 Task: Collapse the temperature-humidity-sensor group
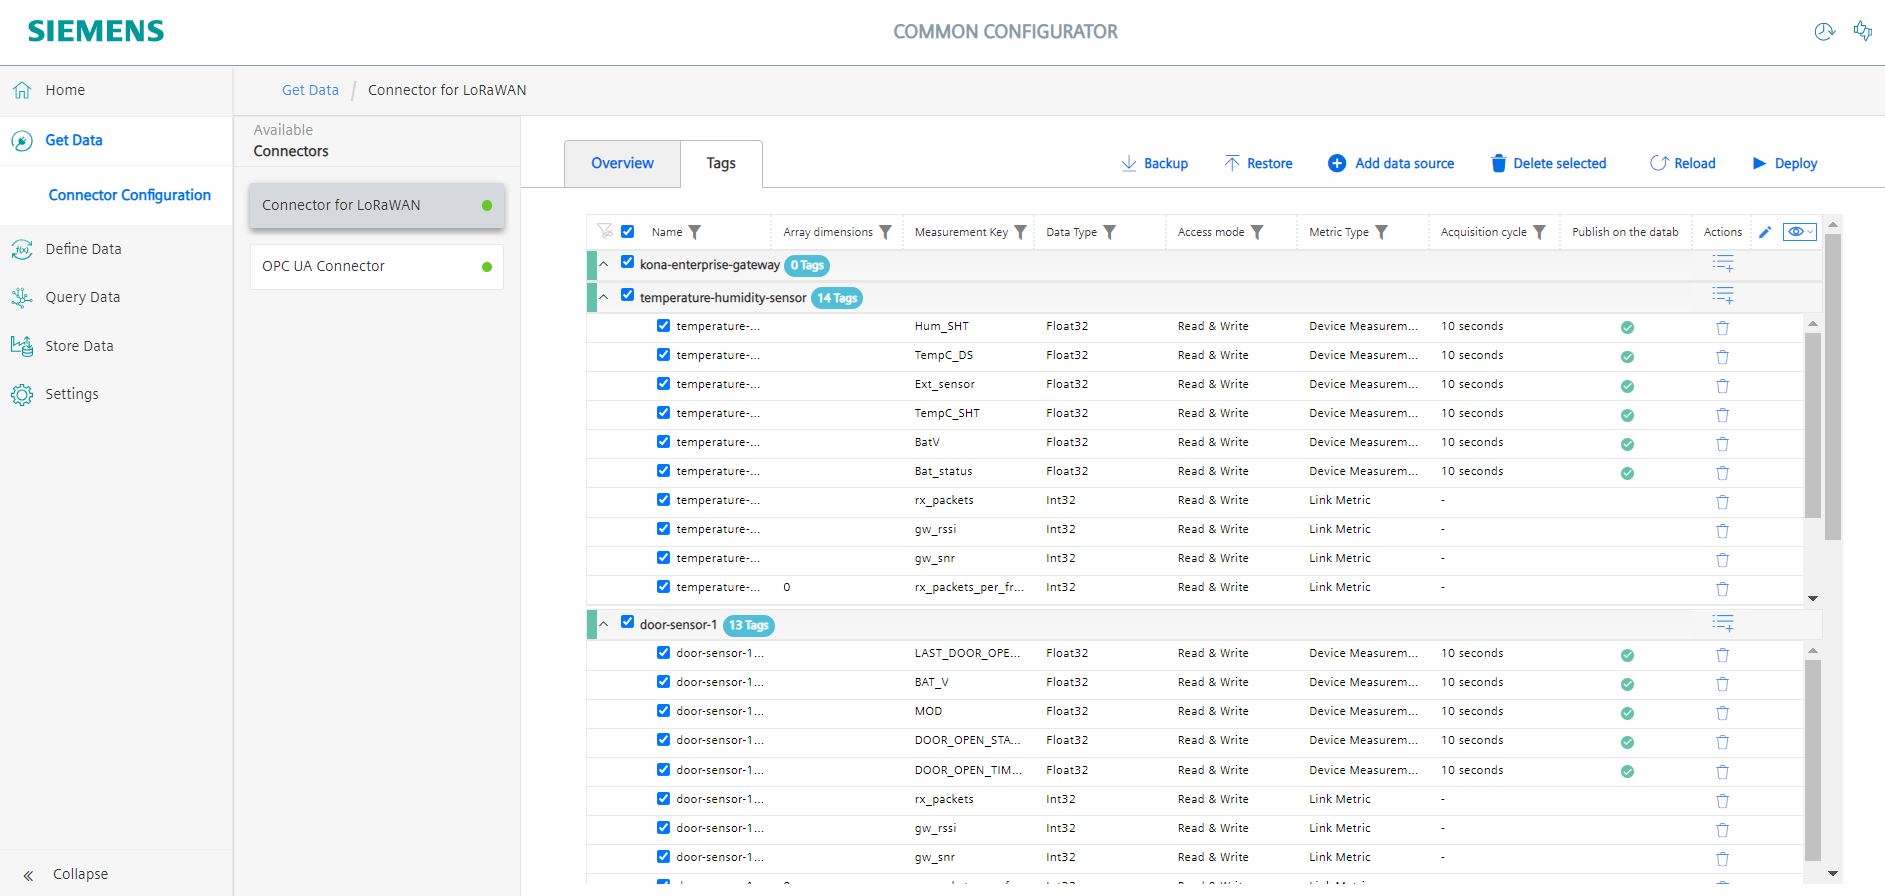tap(604, 297)
